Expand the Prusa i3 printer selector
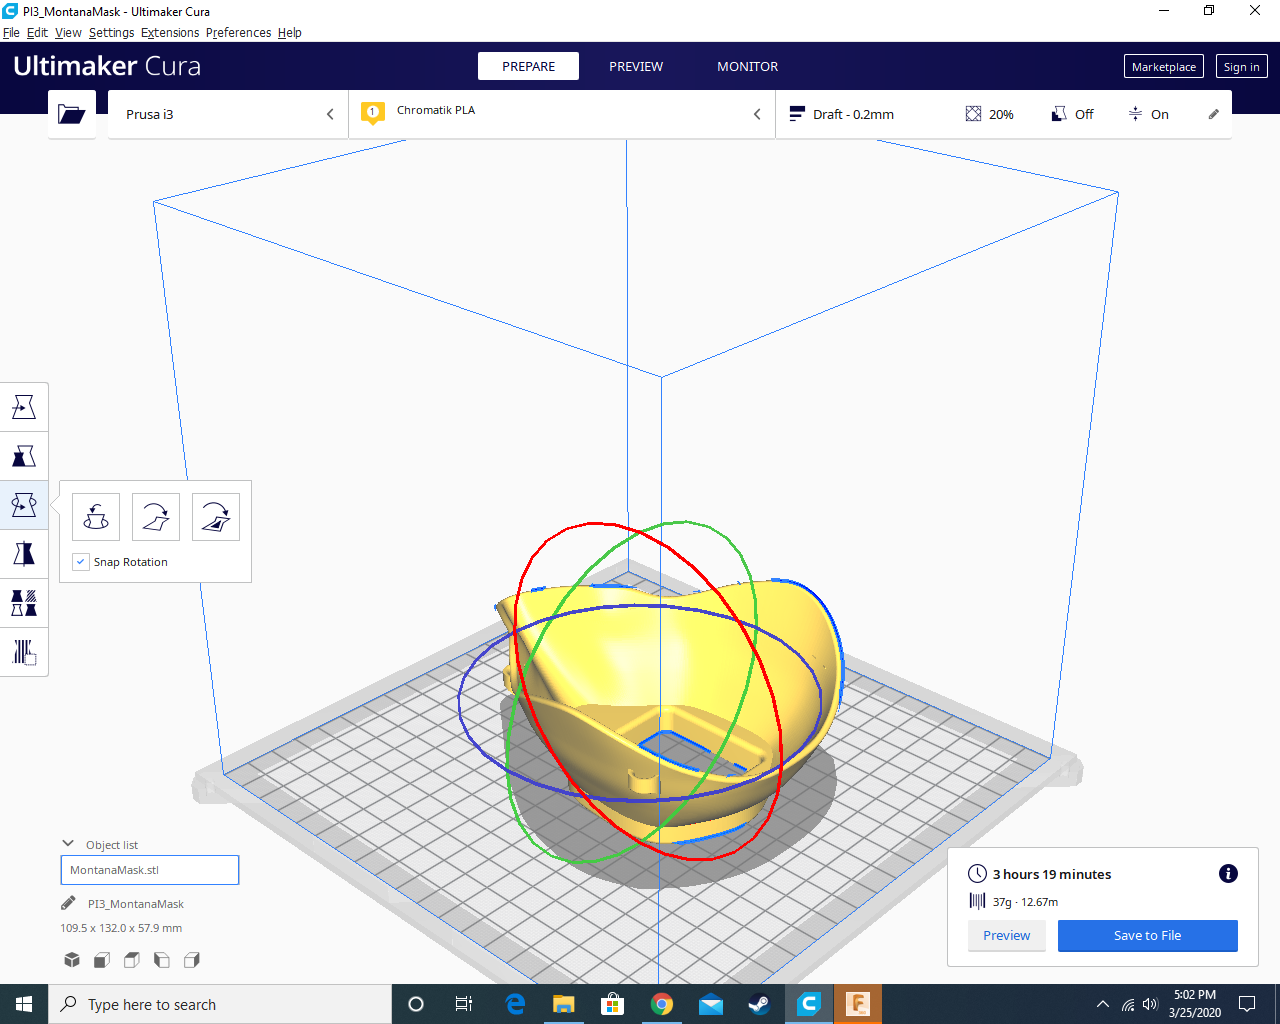Viewport: 1280px width, 1024px height. point(228,114)
